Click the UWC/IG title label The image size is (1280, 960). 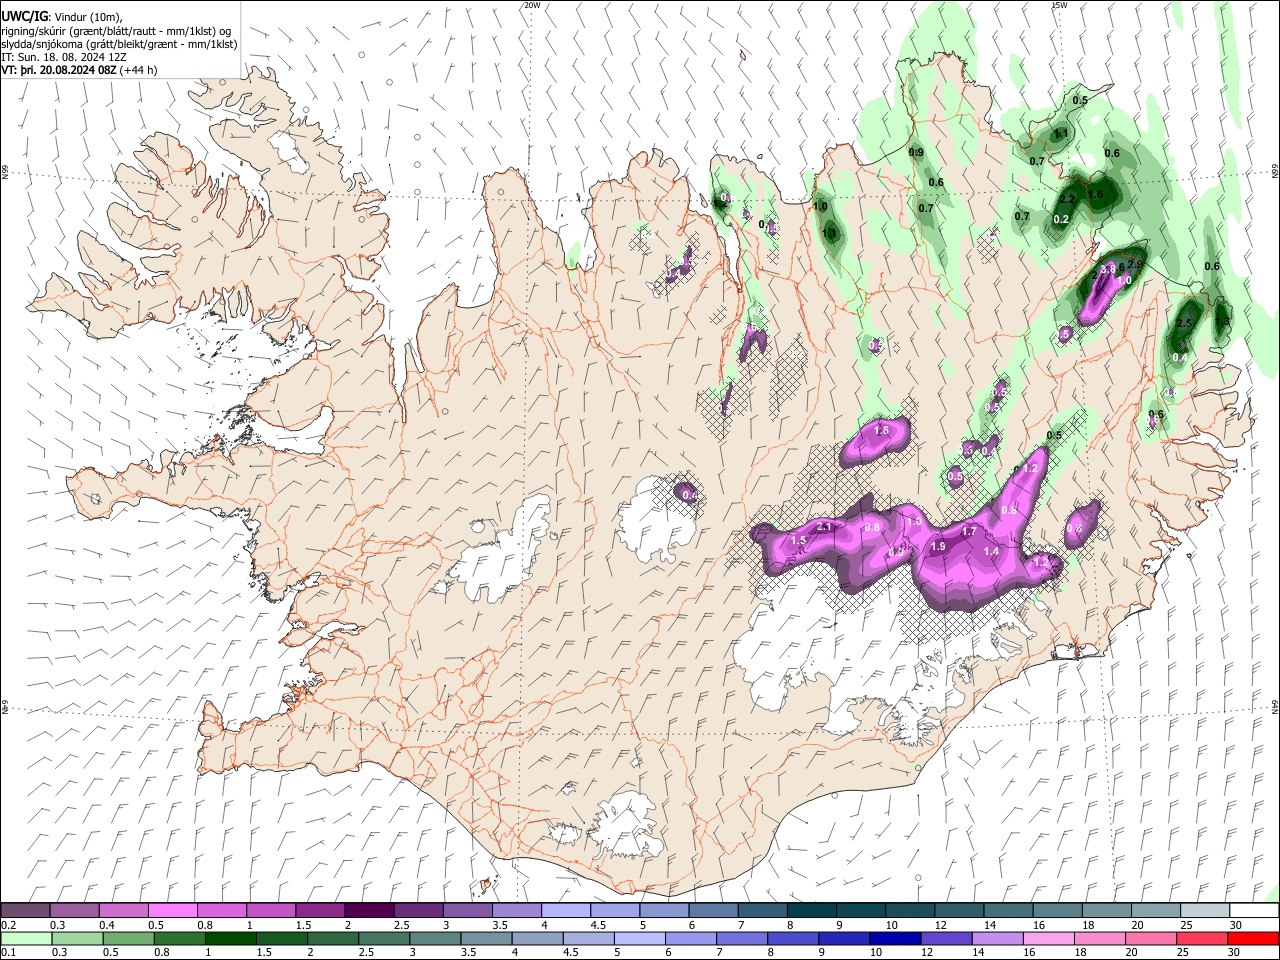tap(24, 17)
